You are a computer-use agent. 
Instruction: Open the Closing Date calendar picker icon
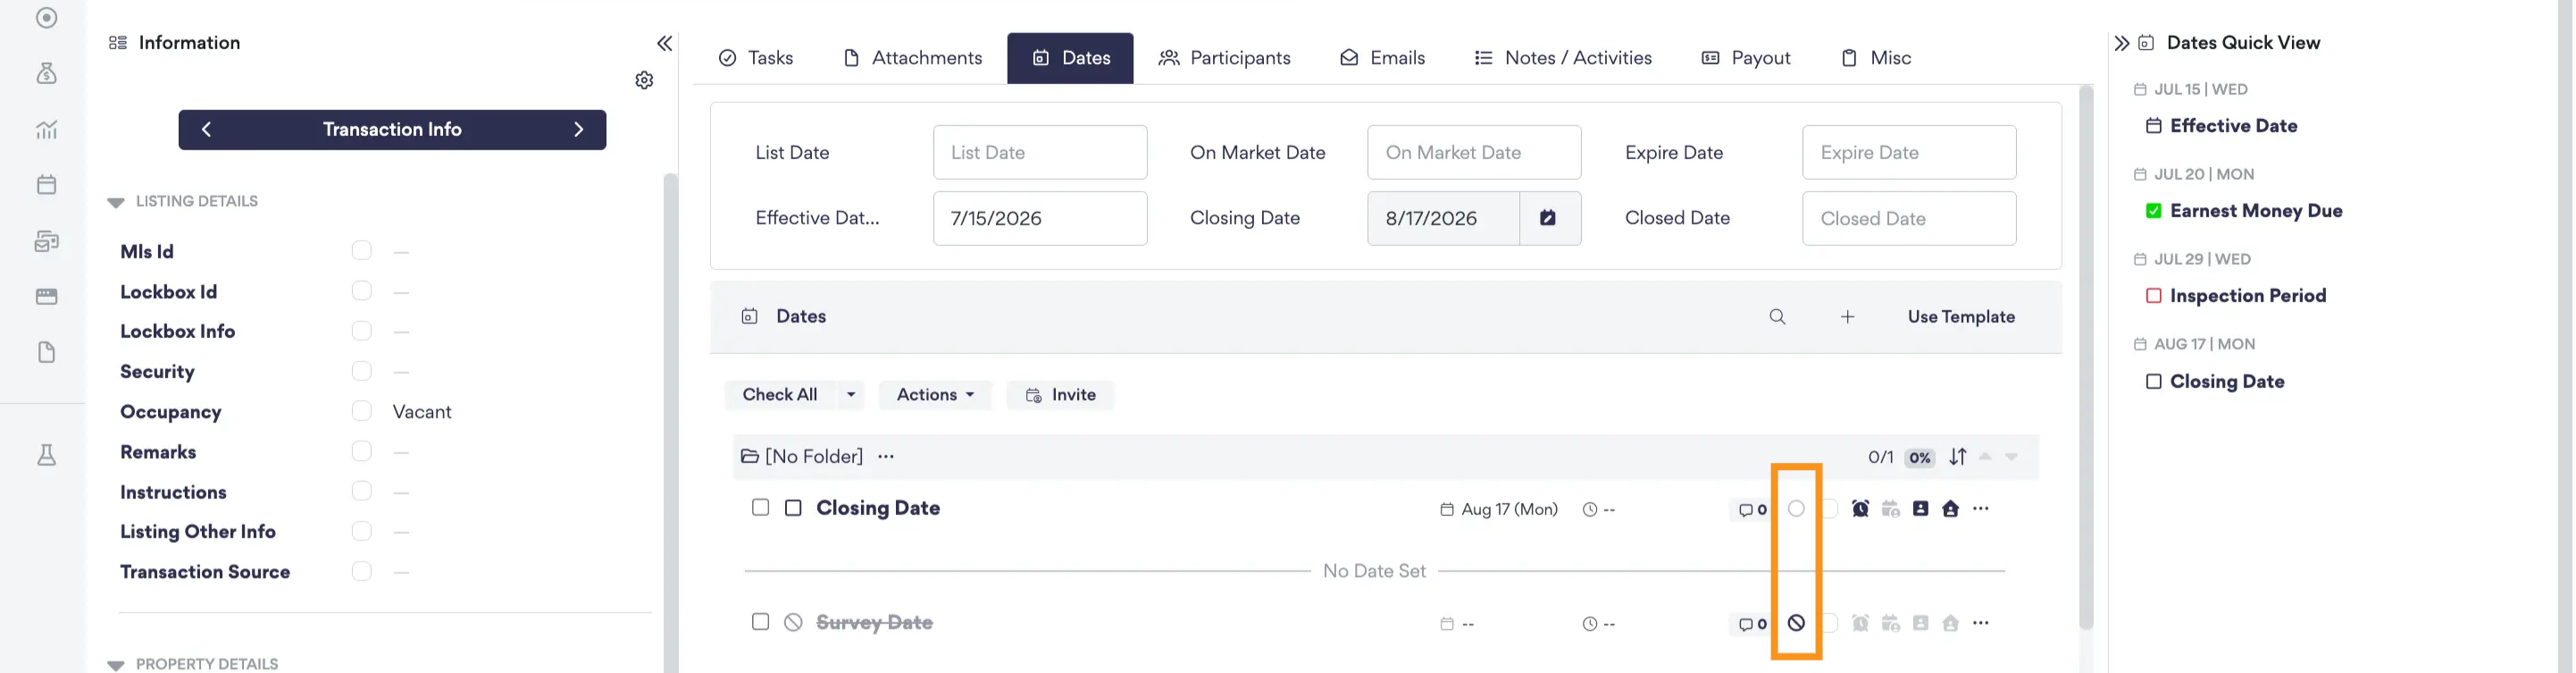(x=1548, y=218)
